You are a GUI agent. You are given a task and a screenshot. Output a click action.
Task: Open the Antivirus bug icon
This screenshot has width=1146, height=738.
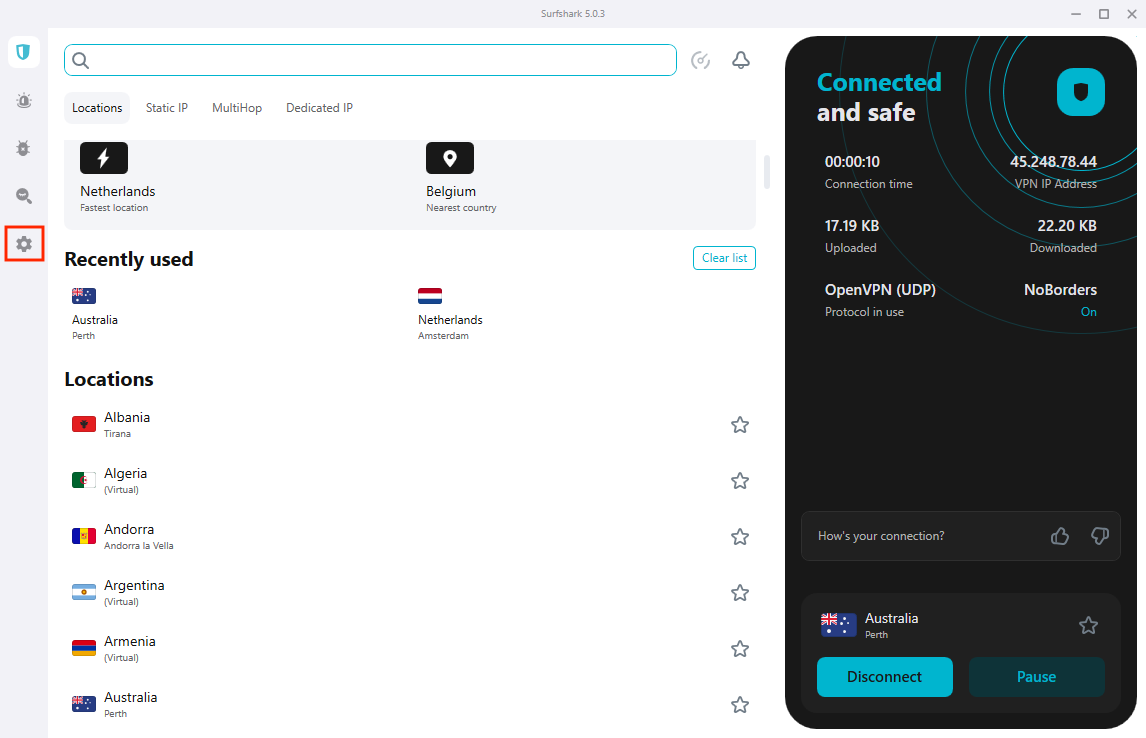coord(24,148)
